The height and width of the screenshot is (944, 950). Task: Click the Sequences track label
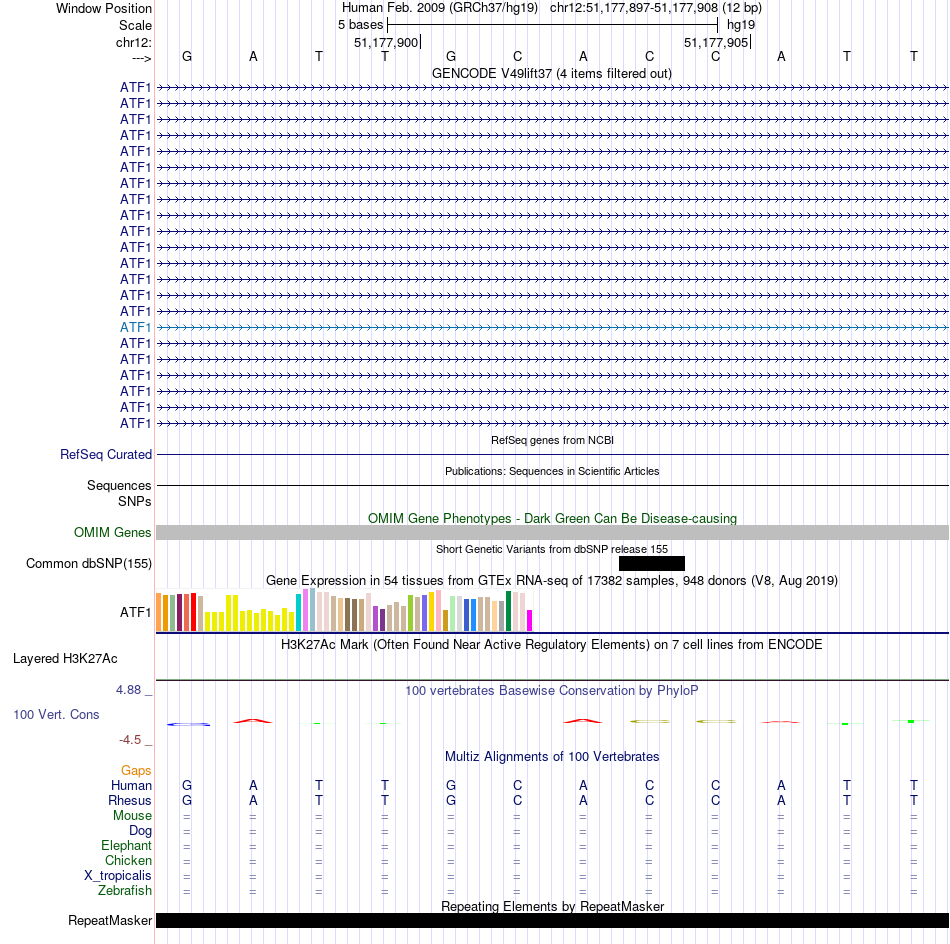[119, 485]
